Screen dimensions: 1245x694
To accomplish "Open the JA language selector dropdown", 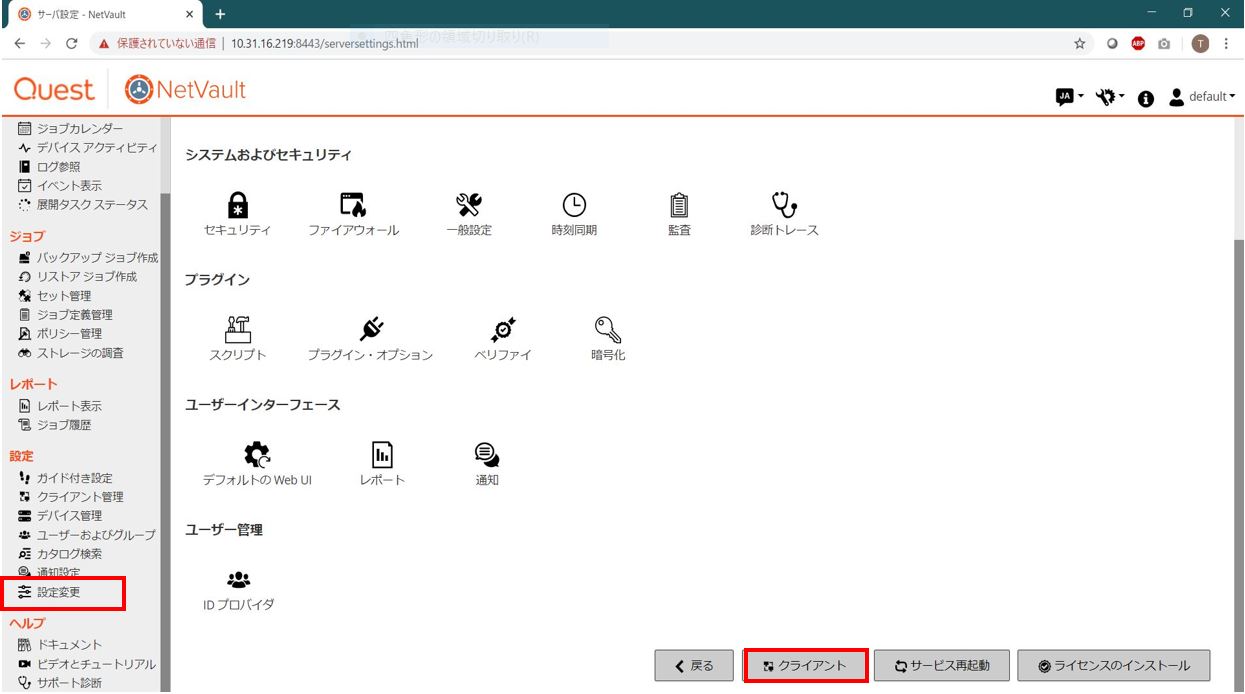I will tap(1070, 97).
